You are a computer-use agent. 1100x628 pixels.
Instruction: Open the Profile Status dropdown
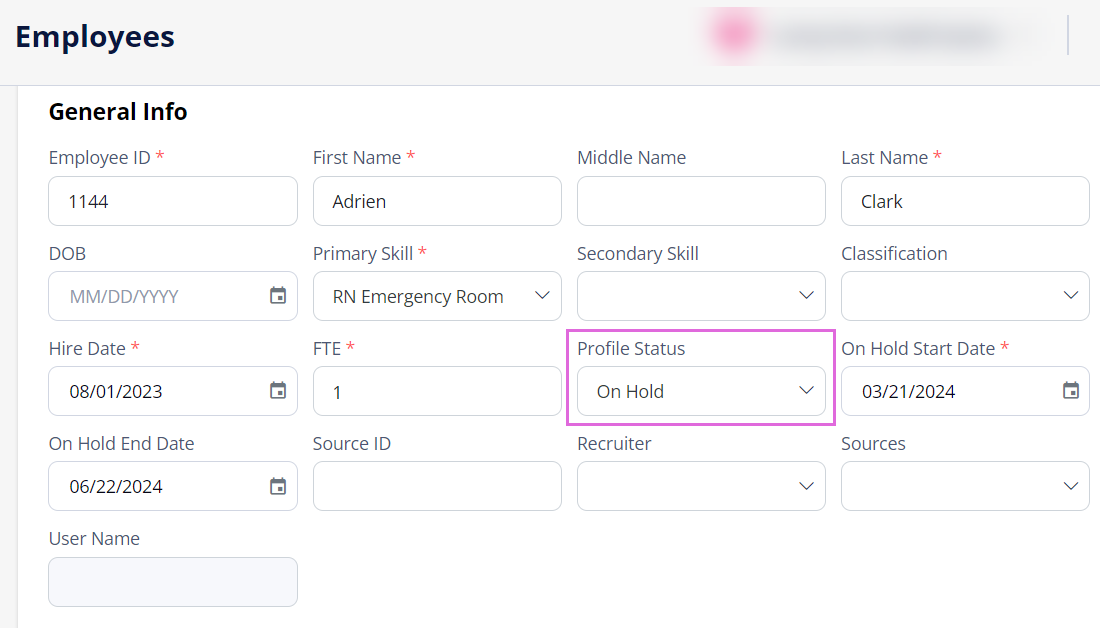pyautogui.click(x=701, y=391)
